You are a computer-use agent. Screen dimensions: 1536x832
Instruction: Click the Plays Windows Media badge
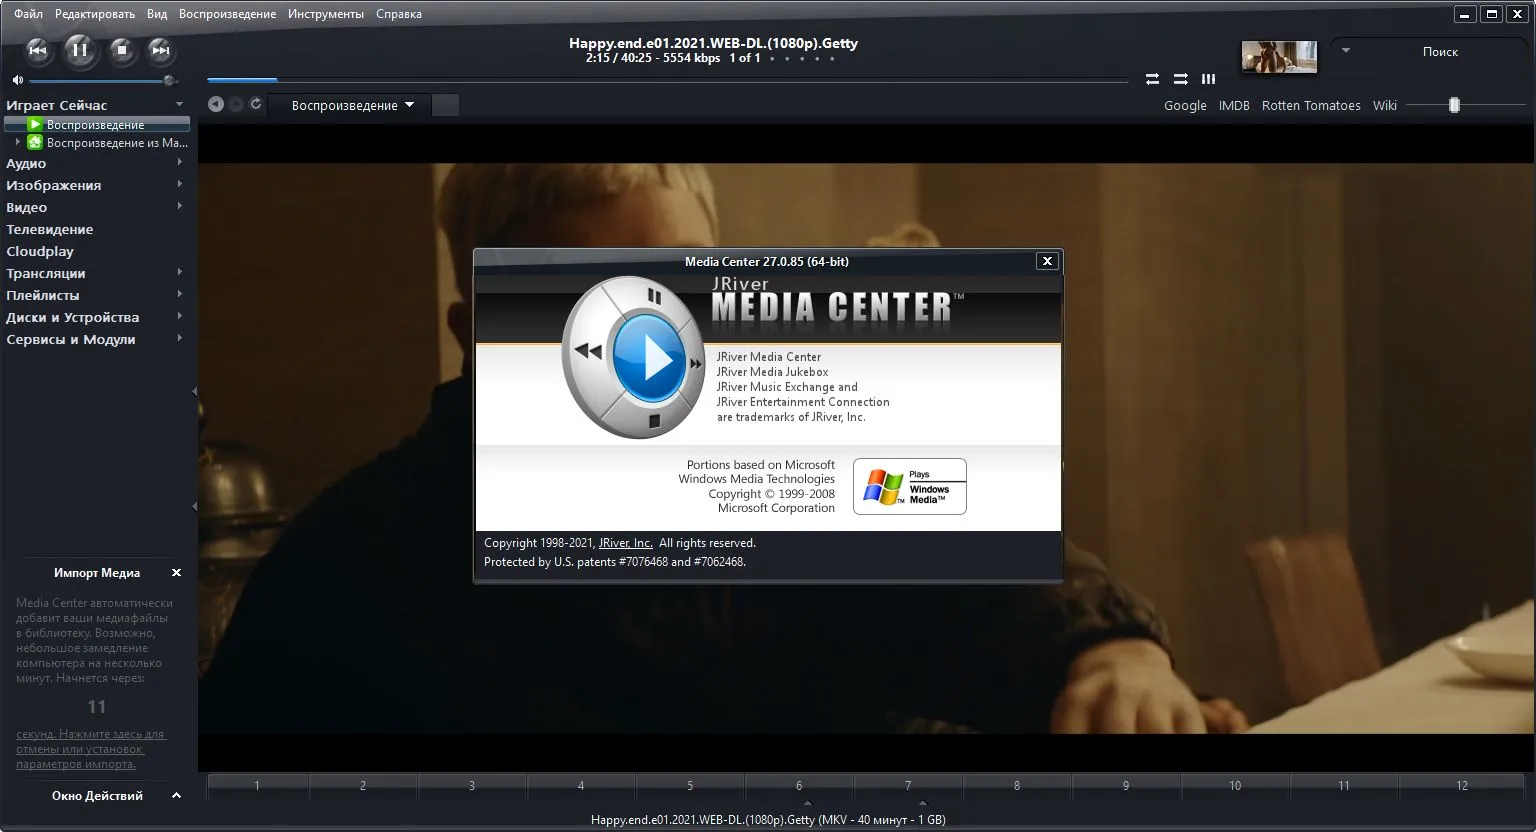click(x=910, y=487)
